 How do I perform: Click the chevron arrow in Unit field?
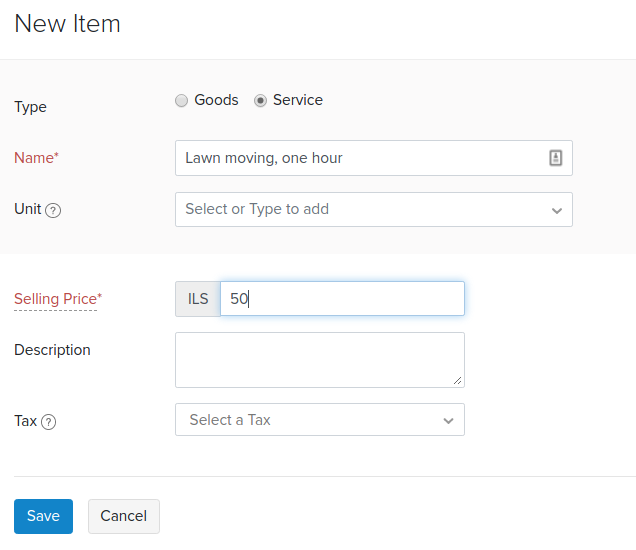tap(556, 210)
